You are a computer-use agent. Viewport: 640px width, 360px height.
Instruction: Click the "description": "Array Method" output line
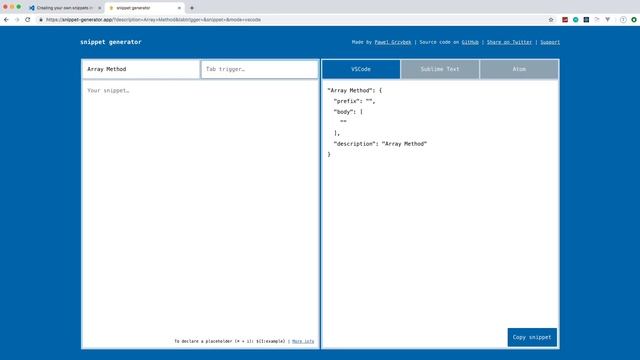click(380, 144)
